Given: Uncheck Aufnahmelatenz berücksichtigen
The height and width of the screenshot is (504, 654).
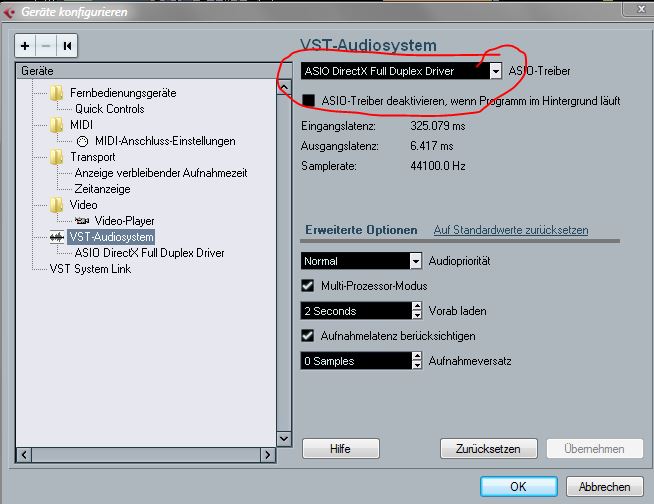Looking at the screenshot, I should click(308, 336).
